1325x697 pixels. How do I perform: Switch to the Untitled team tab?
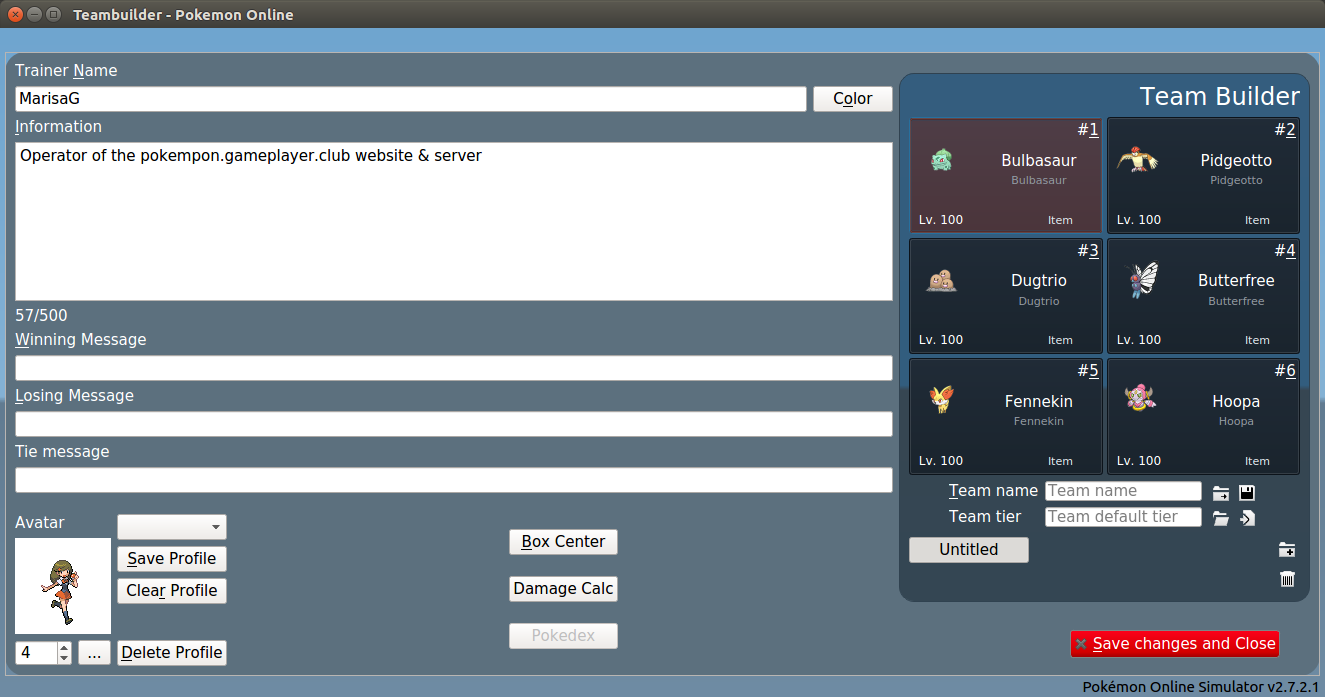tap(969, 550)
